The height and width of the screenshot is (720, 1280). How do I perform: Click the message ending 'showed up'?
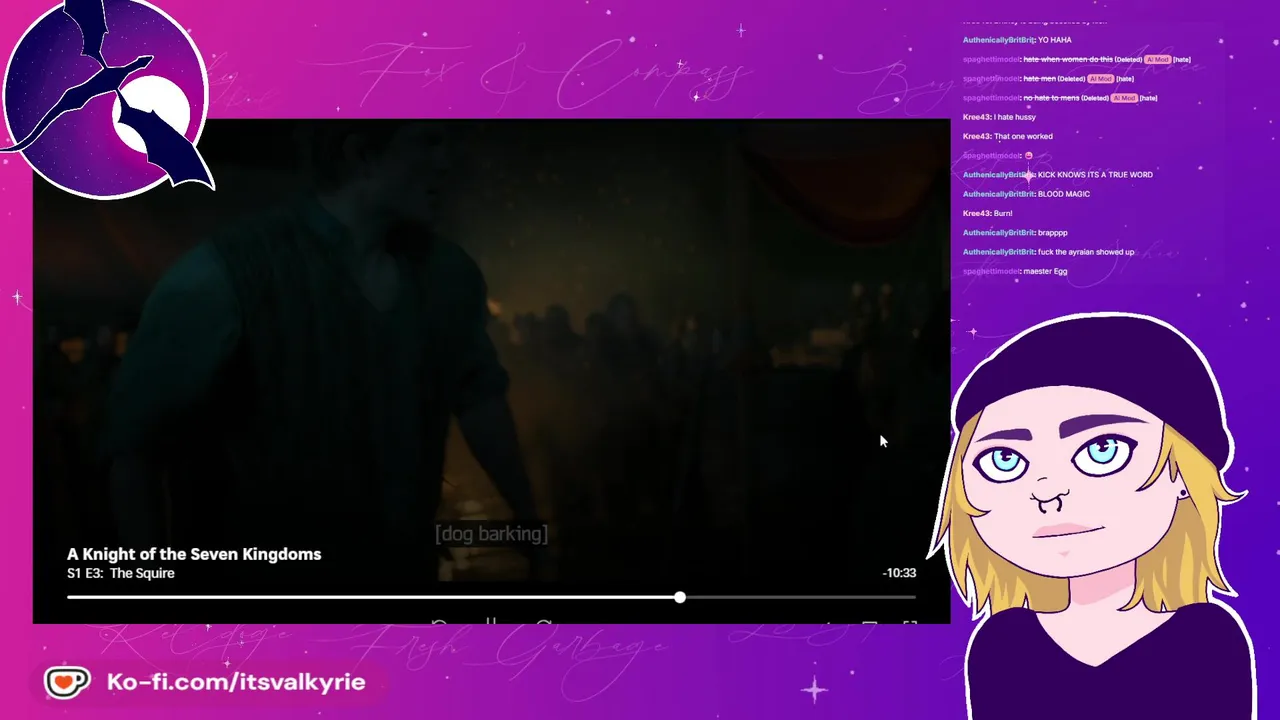(1086, 252)
